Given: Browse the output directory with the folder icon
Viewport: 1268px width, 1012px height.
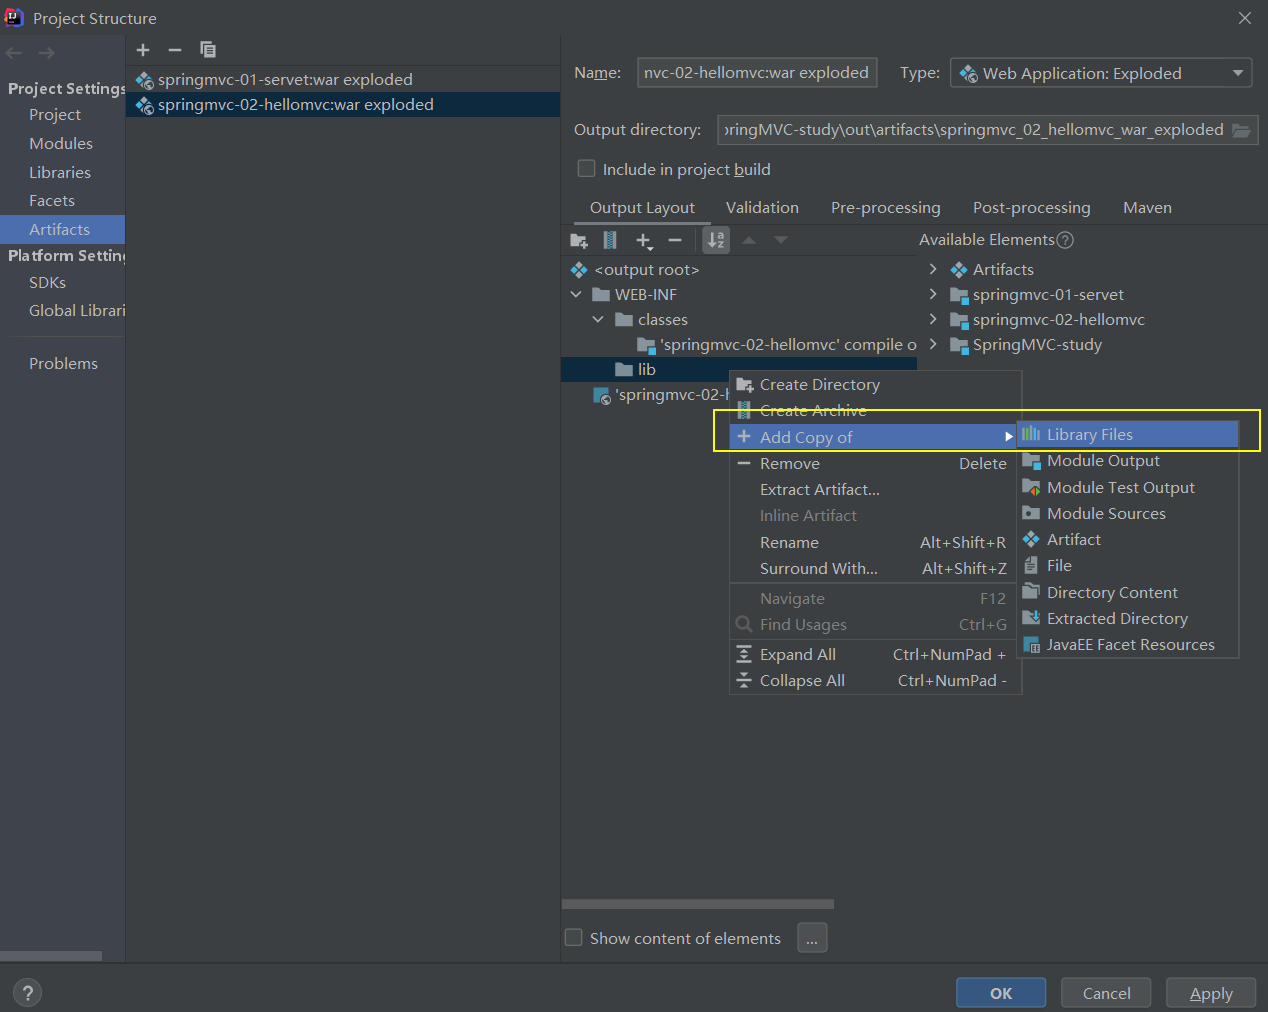Looking at the screenshot, I should [x=1241, y=130].
